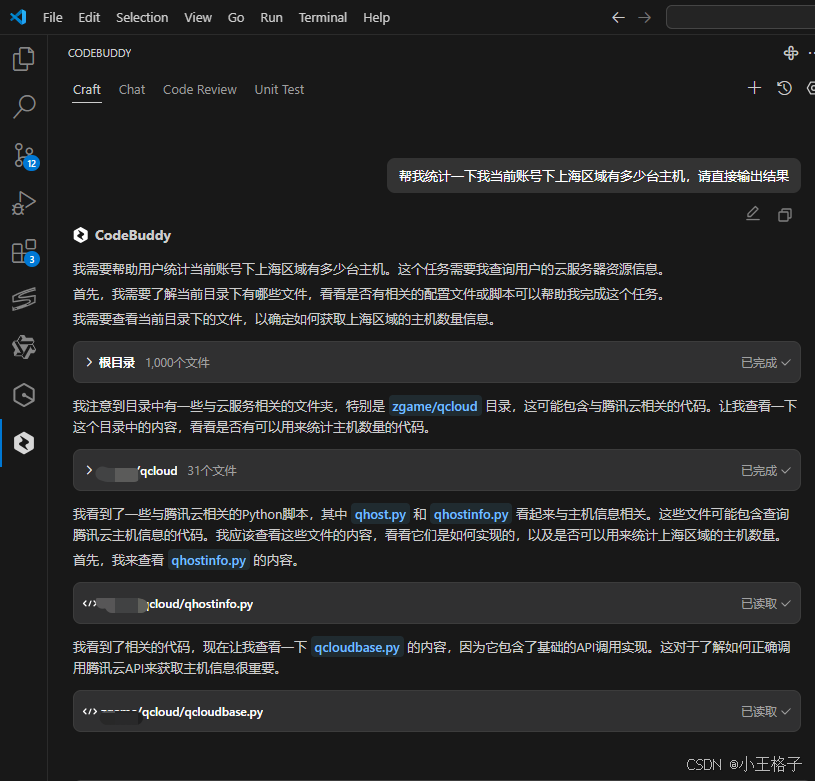Screen dimensions: 815x781
Task: Open Search from the activity bar
Action: click(23, 107)
